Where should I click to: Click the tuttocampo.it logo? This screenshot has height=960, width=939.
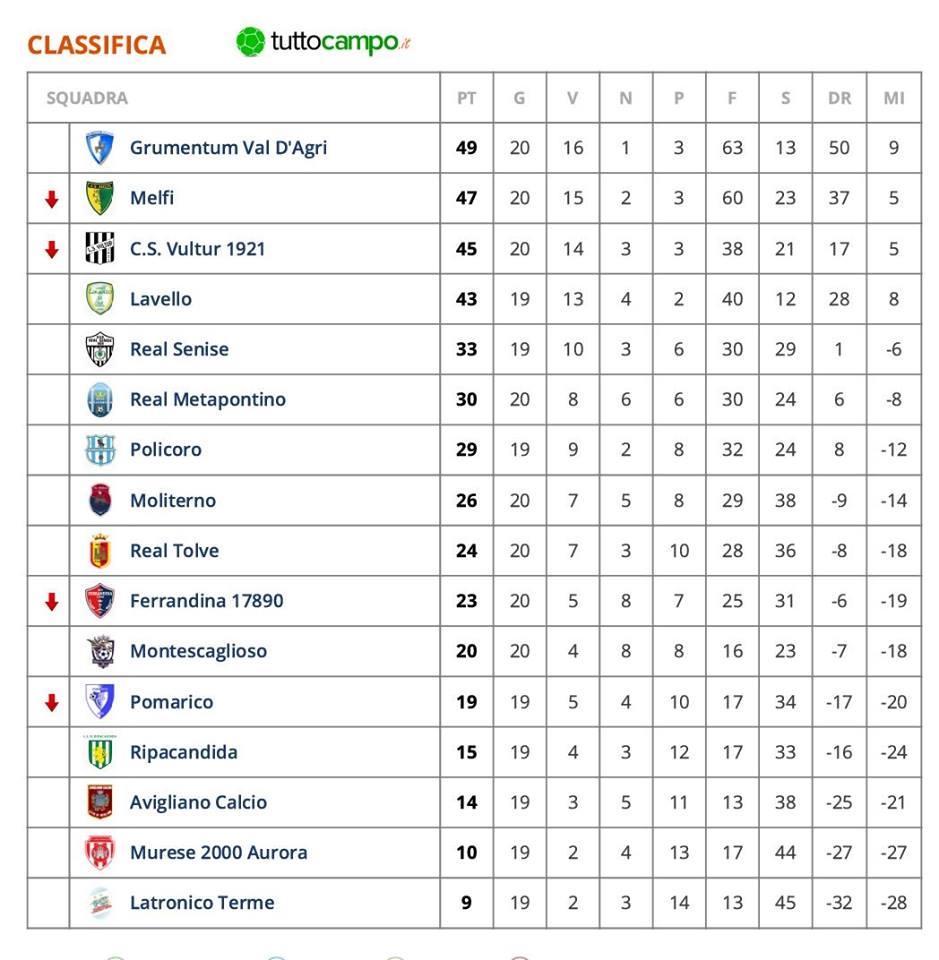[324, 42]
